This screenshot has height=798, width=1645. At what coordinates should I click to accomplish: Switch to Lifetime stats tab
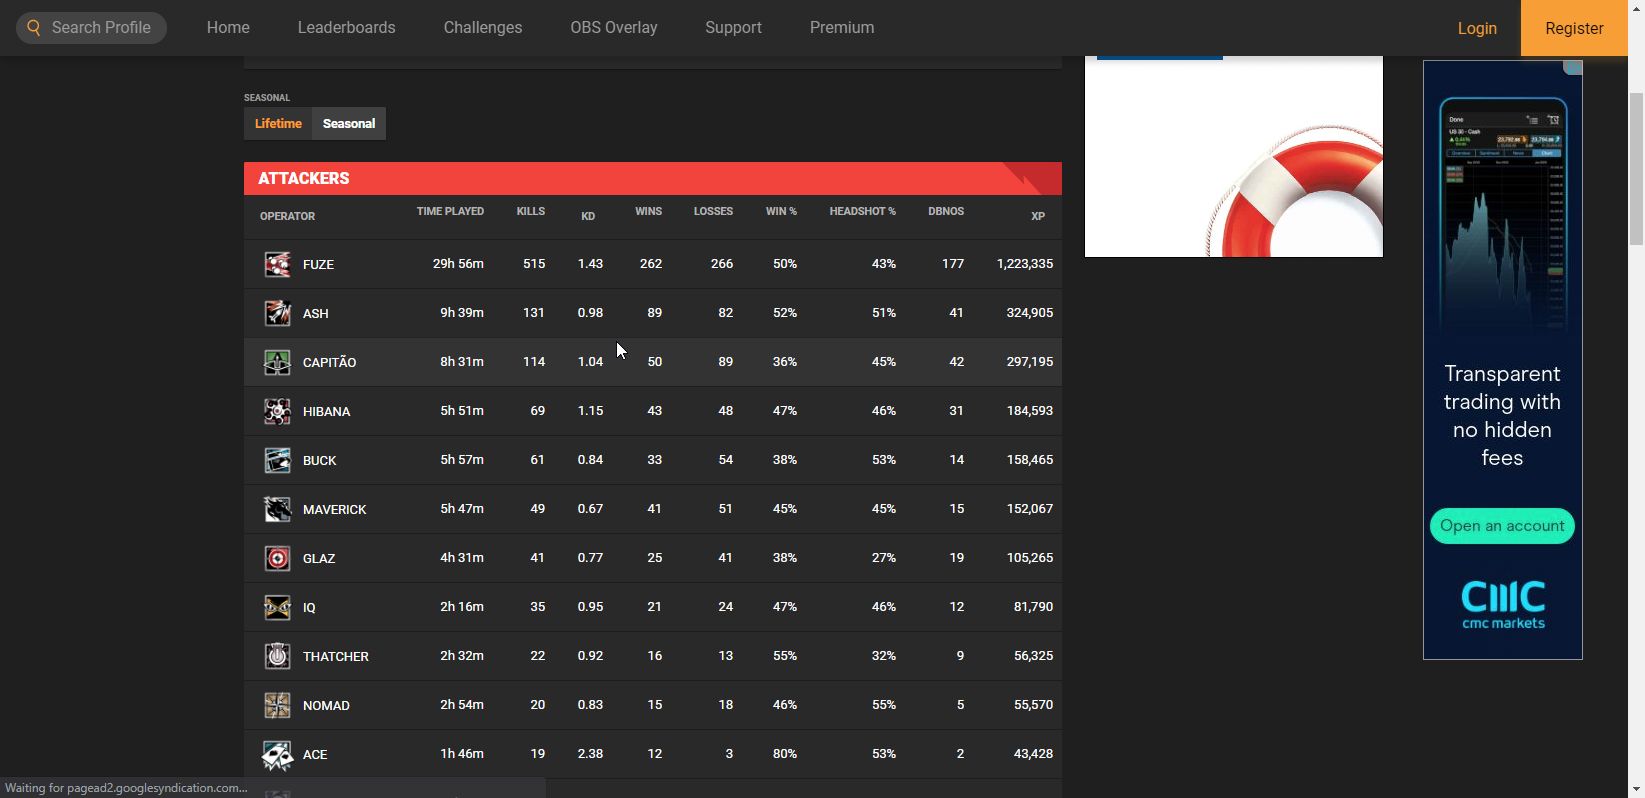[278, 124]
